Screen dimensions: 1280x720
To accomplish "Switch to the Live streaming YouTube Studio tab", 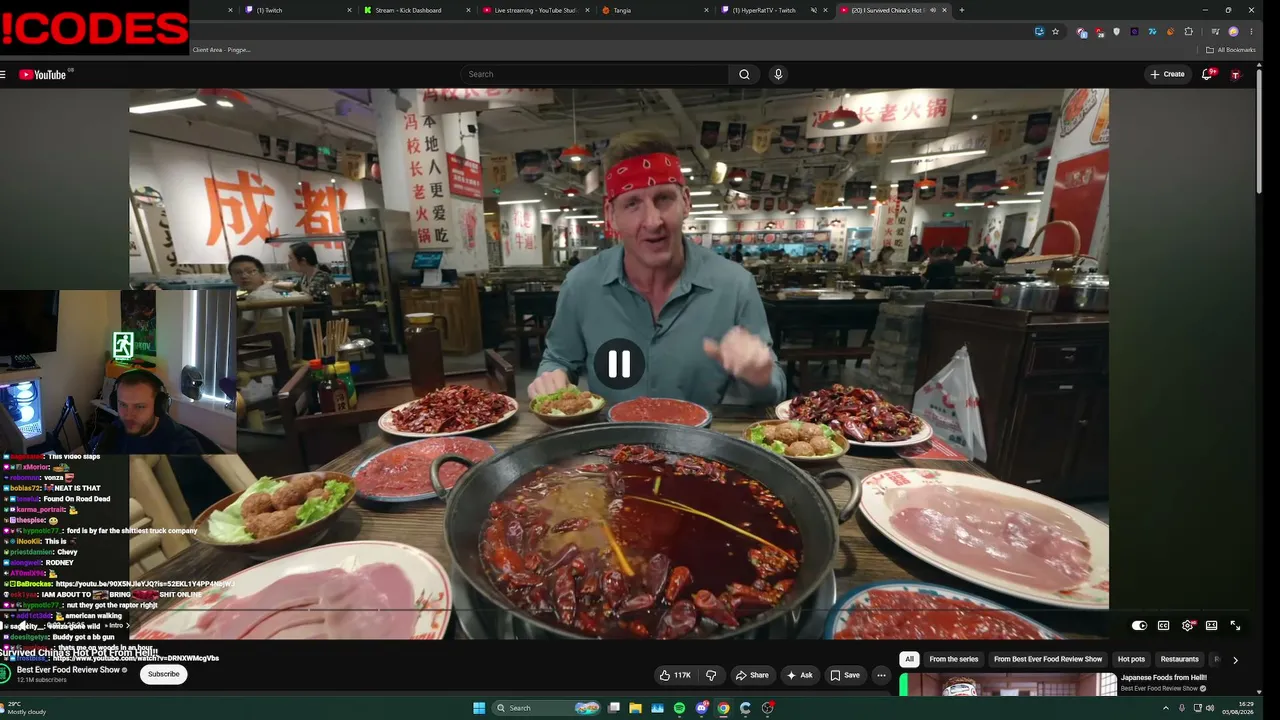I will tap(536, 10).
